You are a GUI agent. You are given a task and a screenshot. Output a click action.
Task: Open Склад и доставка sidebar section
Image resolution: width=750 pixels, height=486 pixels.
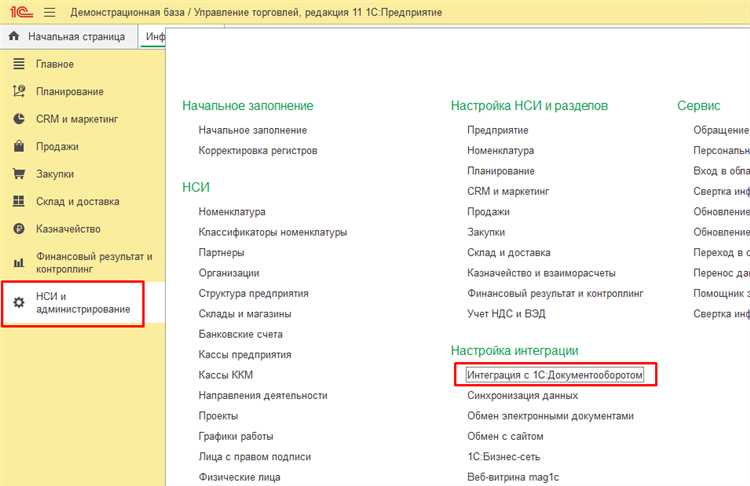[77, 201]
